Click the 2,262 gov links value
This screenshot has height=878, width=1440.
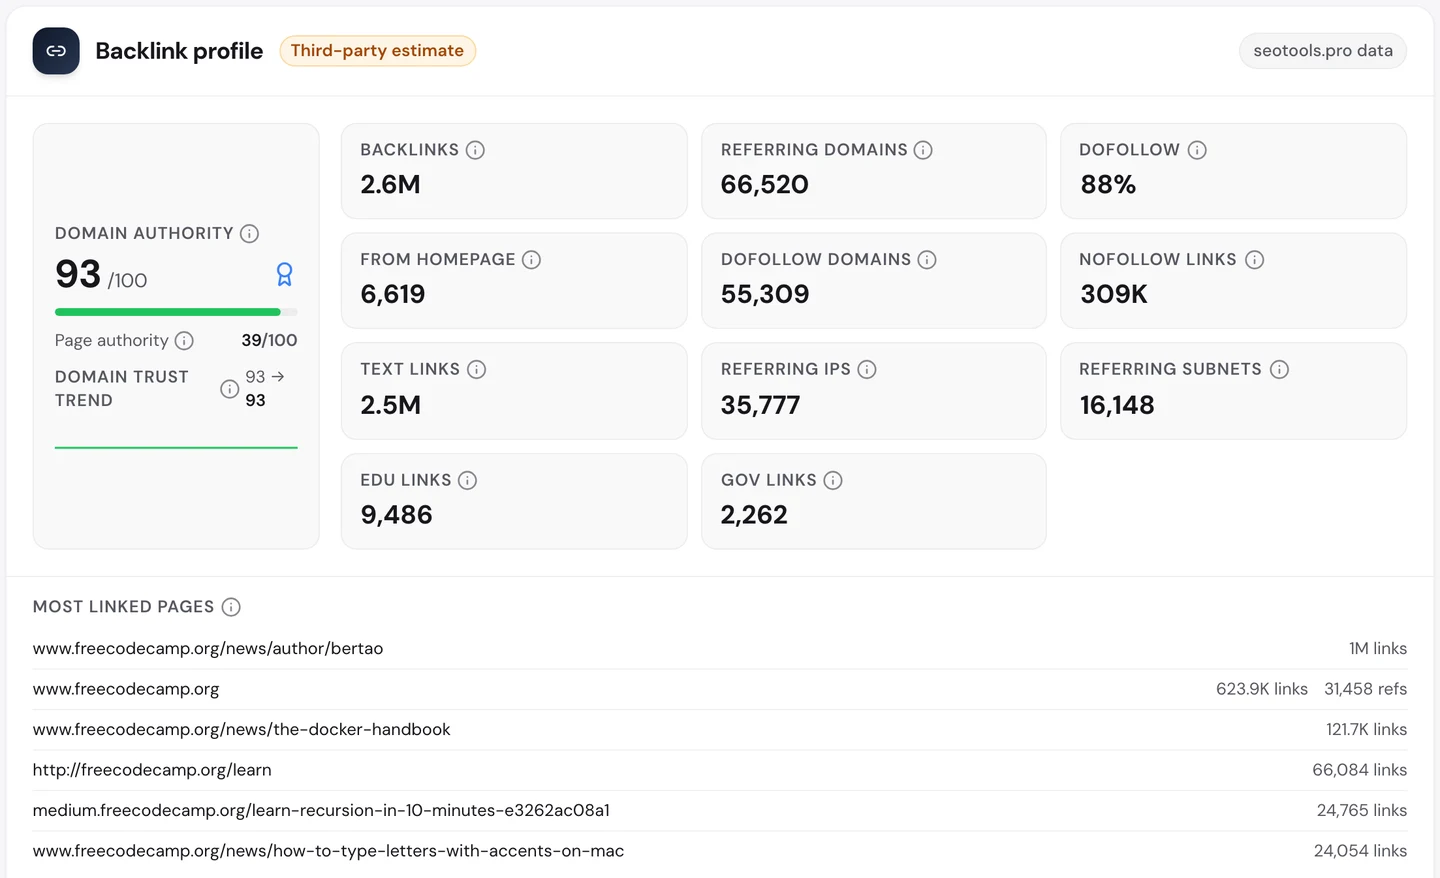[x=754, y=515]
